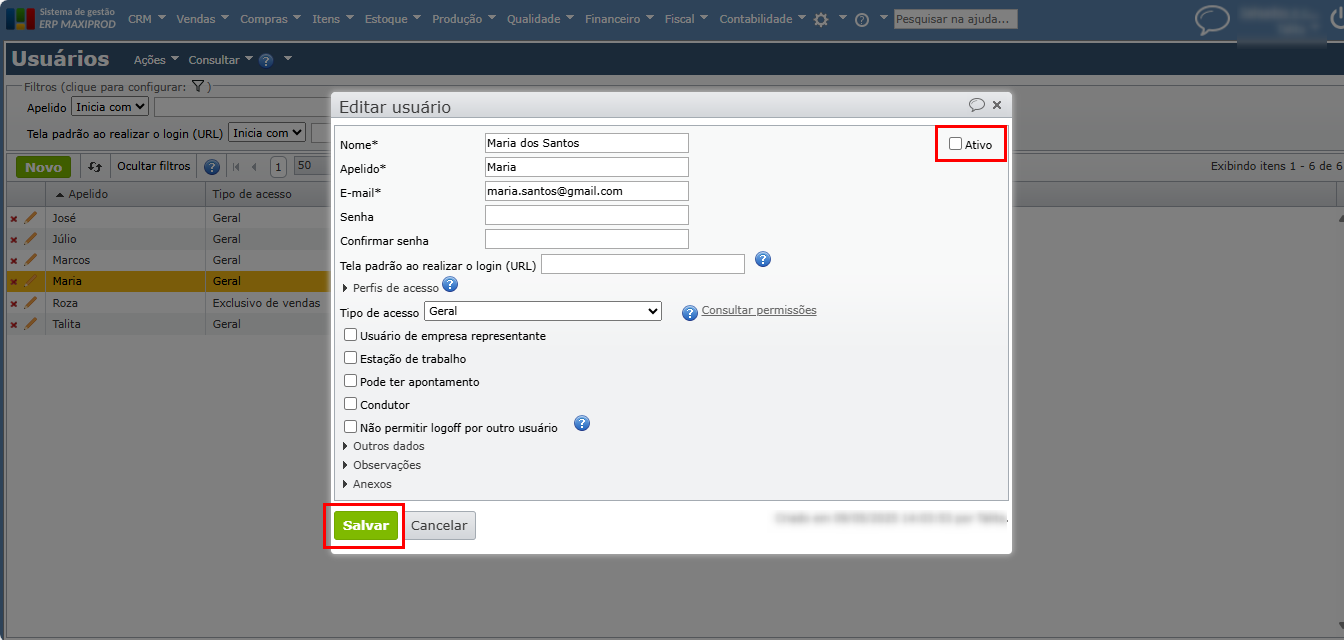Edit user Roza with the pencil icon
This screenshot has width=1344, height=640.
coord(31,302)
